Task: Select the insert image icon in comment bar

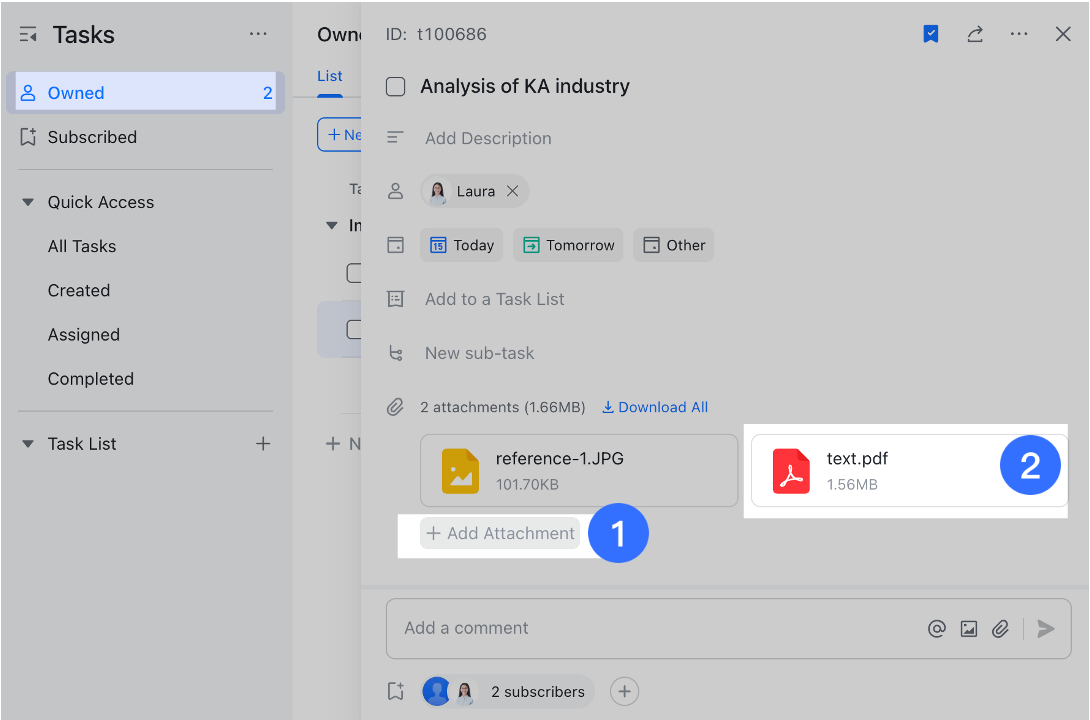Action: pos(969,628)
